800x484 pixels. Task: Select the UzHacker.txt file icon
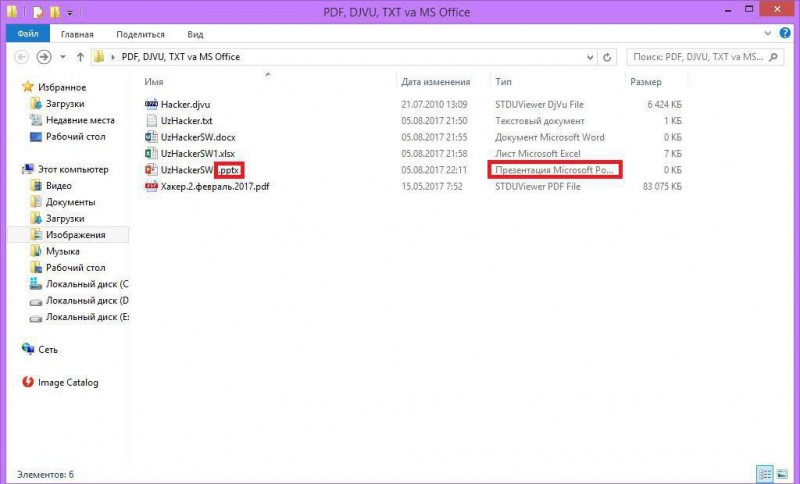click(x=152, y=120)
